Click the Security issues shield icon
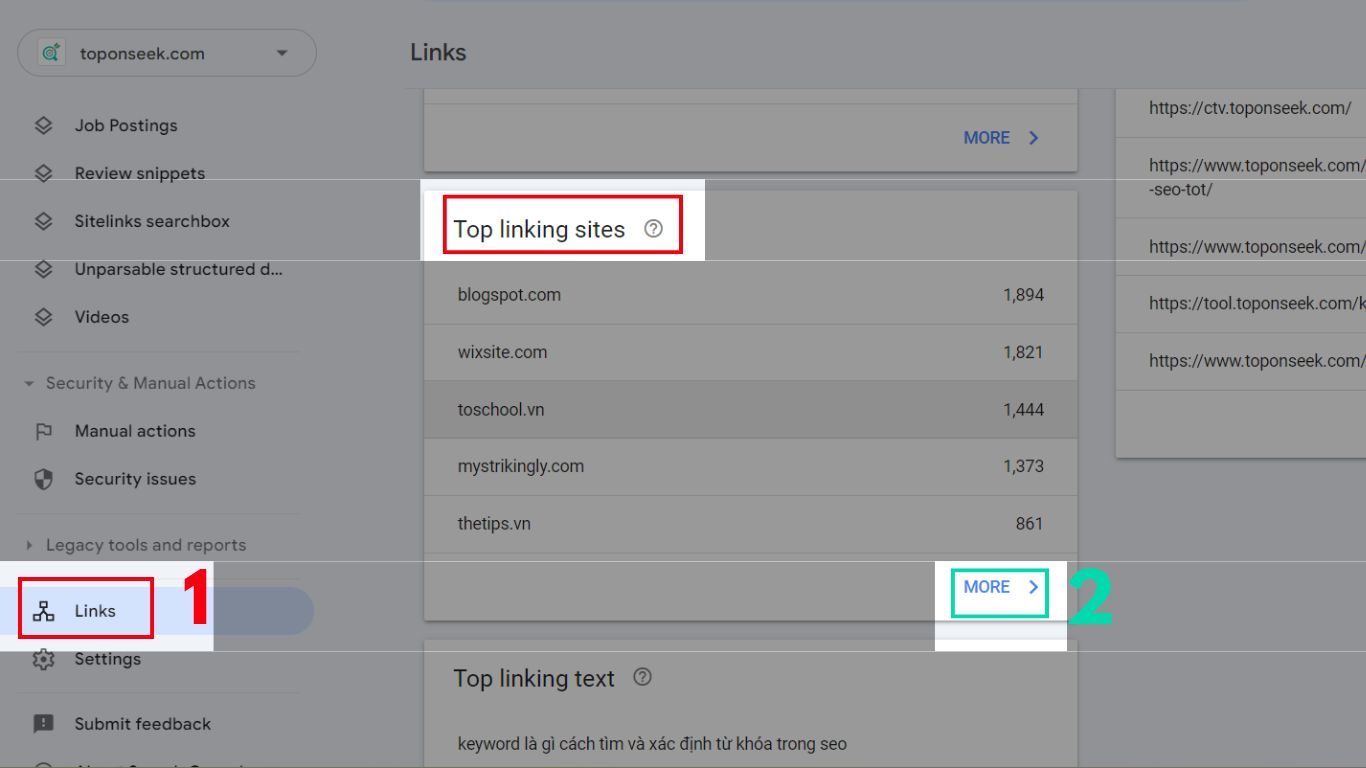 [43, 479]
